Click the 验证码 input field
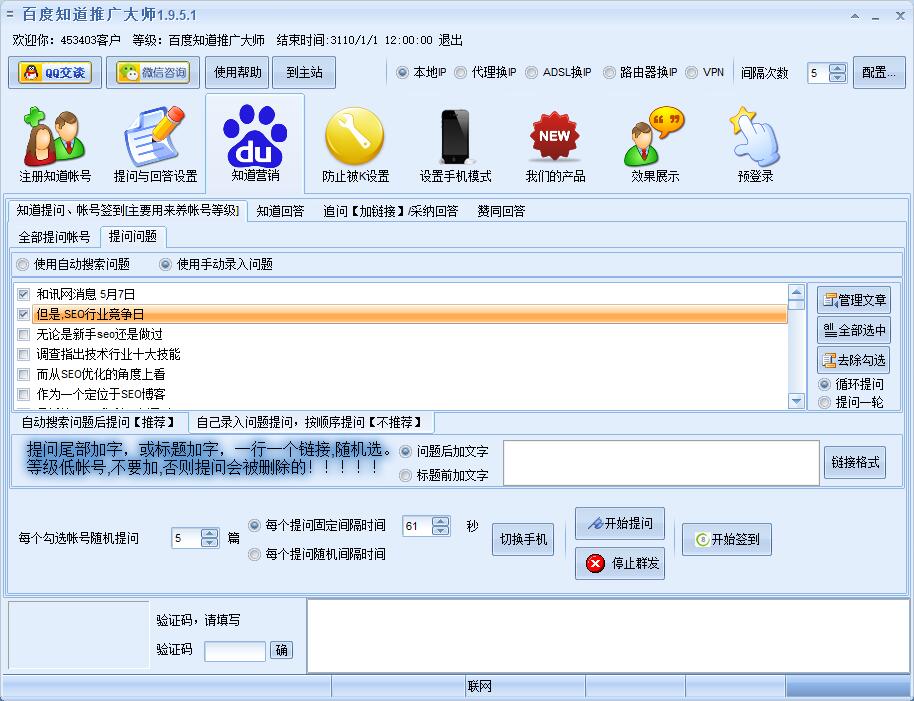 (x=235, y=651)
